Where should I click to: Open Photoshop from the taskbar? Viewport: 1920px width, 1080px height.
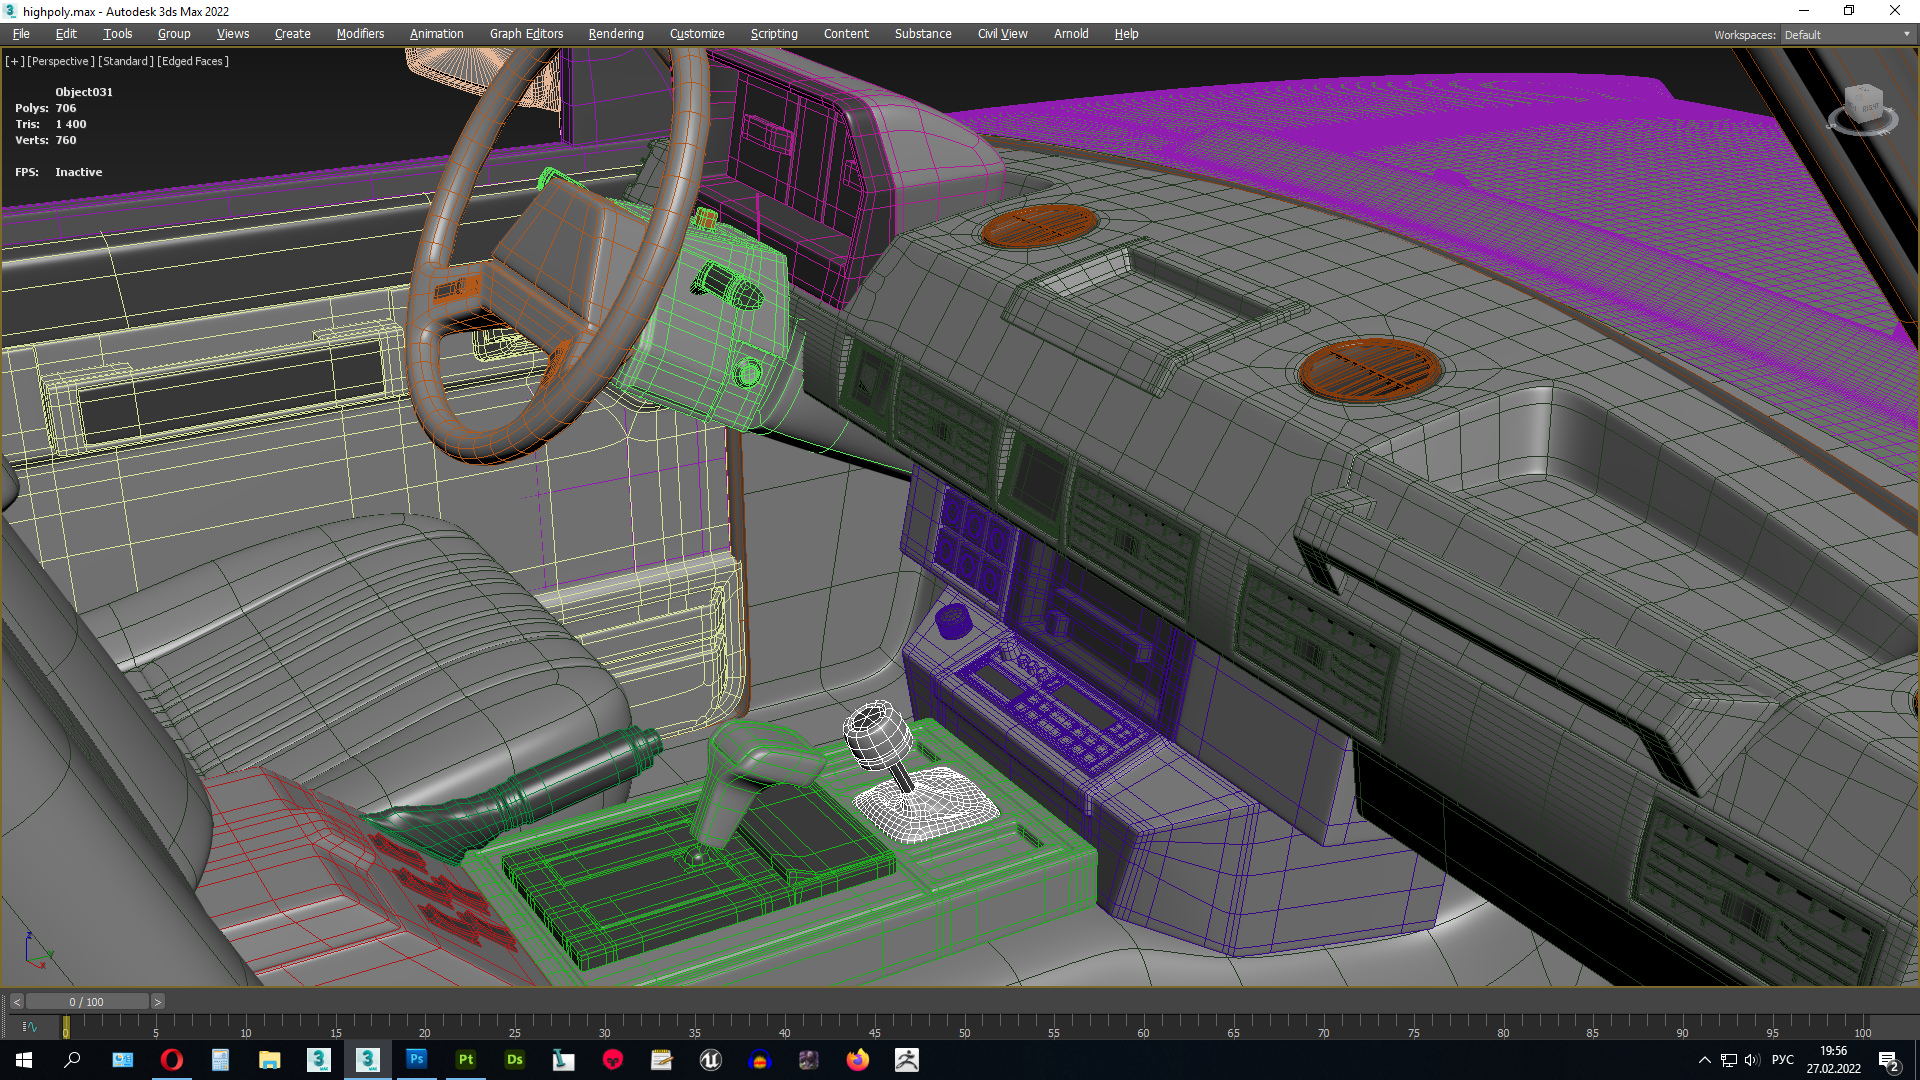[417, 1060]
